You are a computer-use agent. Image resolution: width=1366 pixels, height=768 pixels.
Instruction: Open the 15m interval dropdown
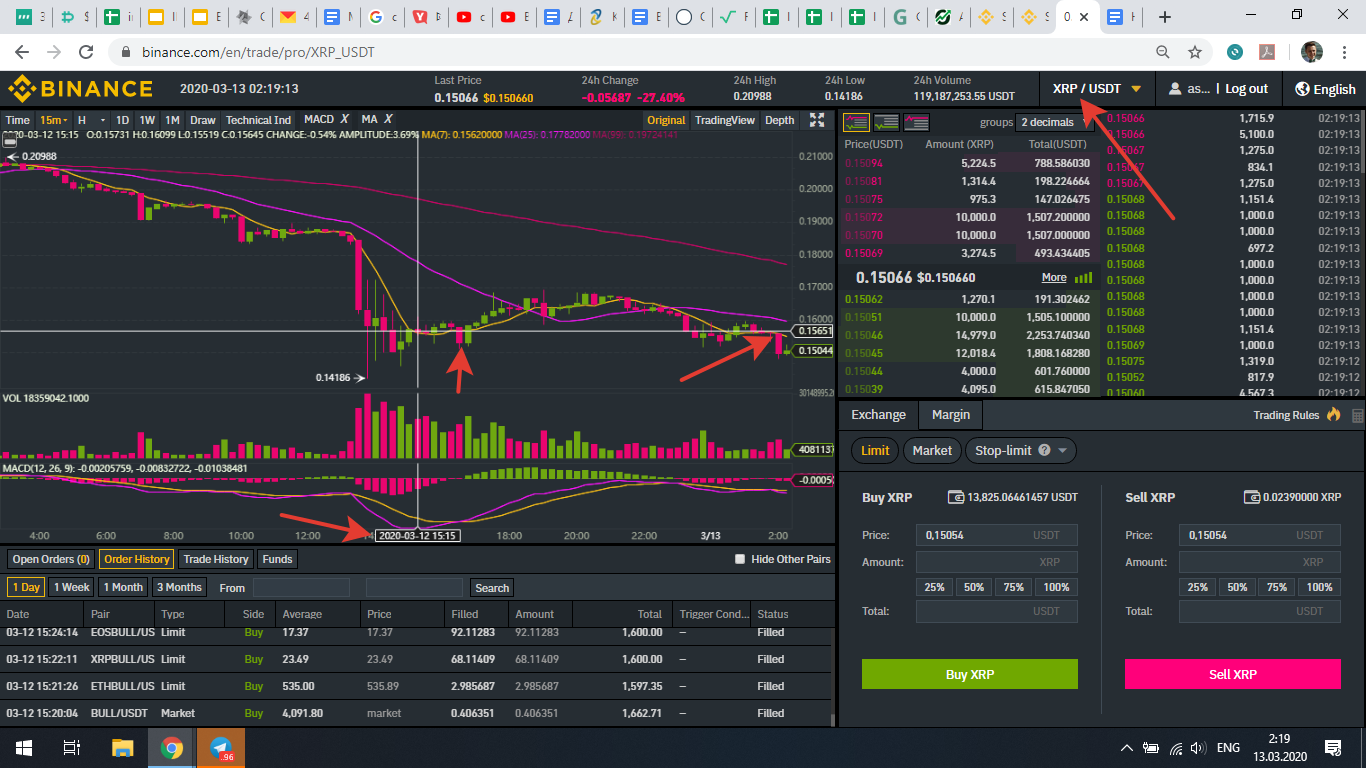pos(53,120)
